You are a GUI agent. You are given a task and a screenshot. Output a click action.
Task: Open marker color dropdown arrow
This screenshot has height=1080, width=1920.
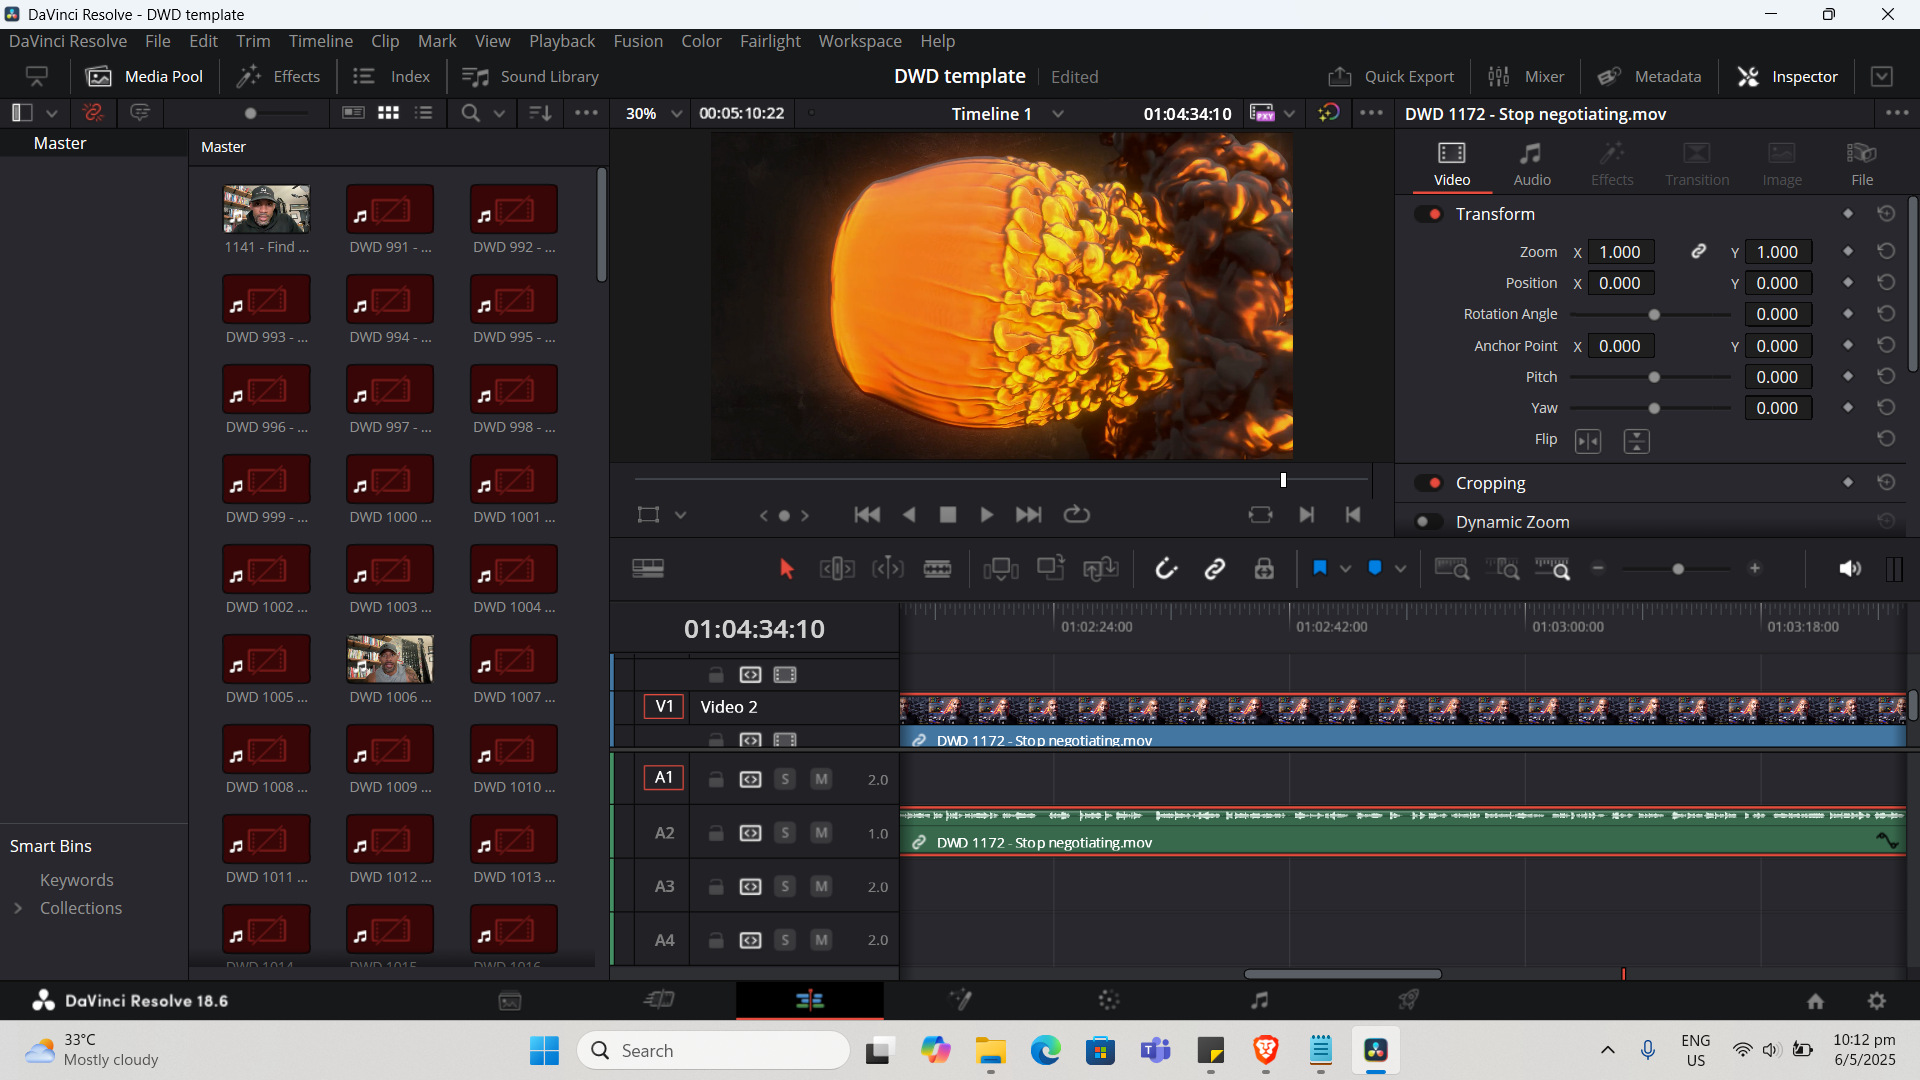click(1400, 569)
